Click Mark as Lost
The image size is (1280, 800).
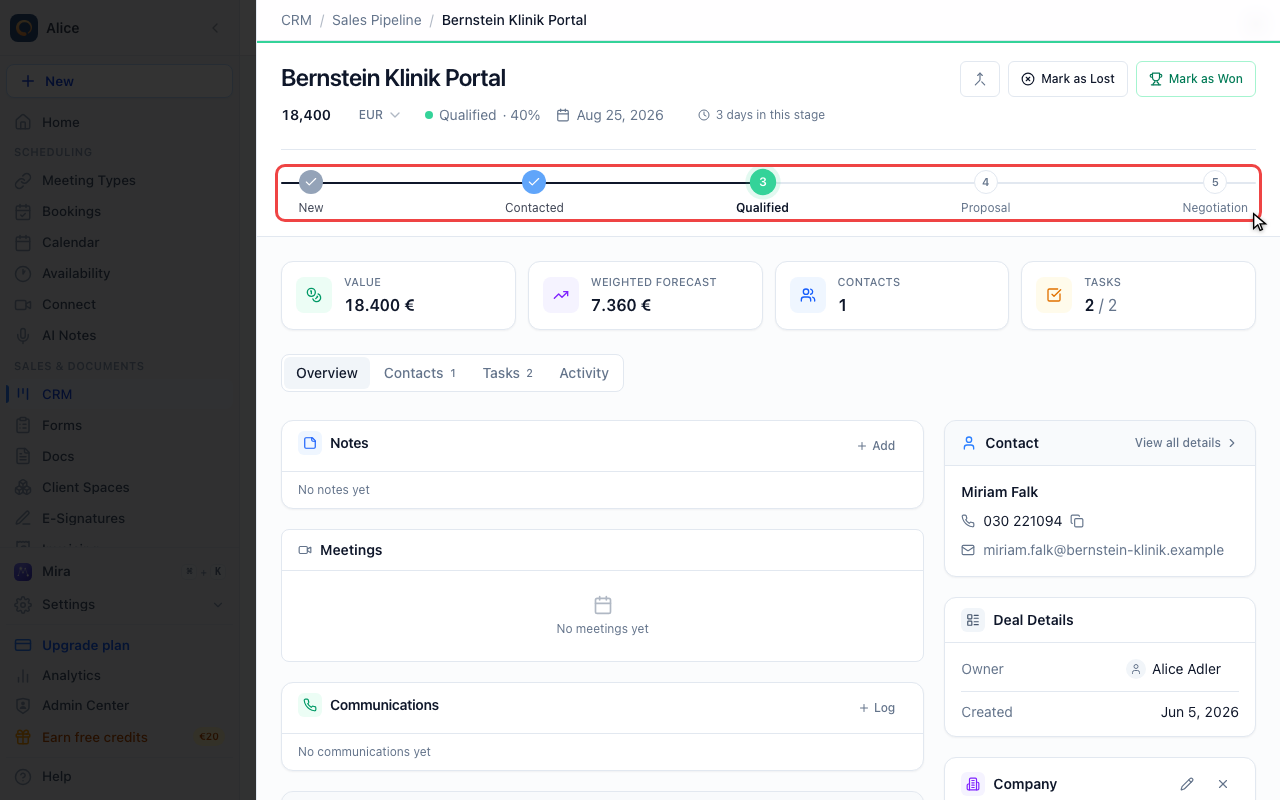(x=1068, y=79)
